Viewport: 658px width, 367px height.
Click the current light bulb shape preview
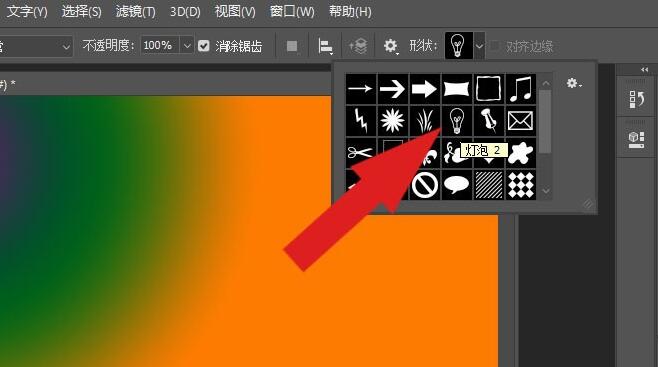458,45
